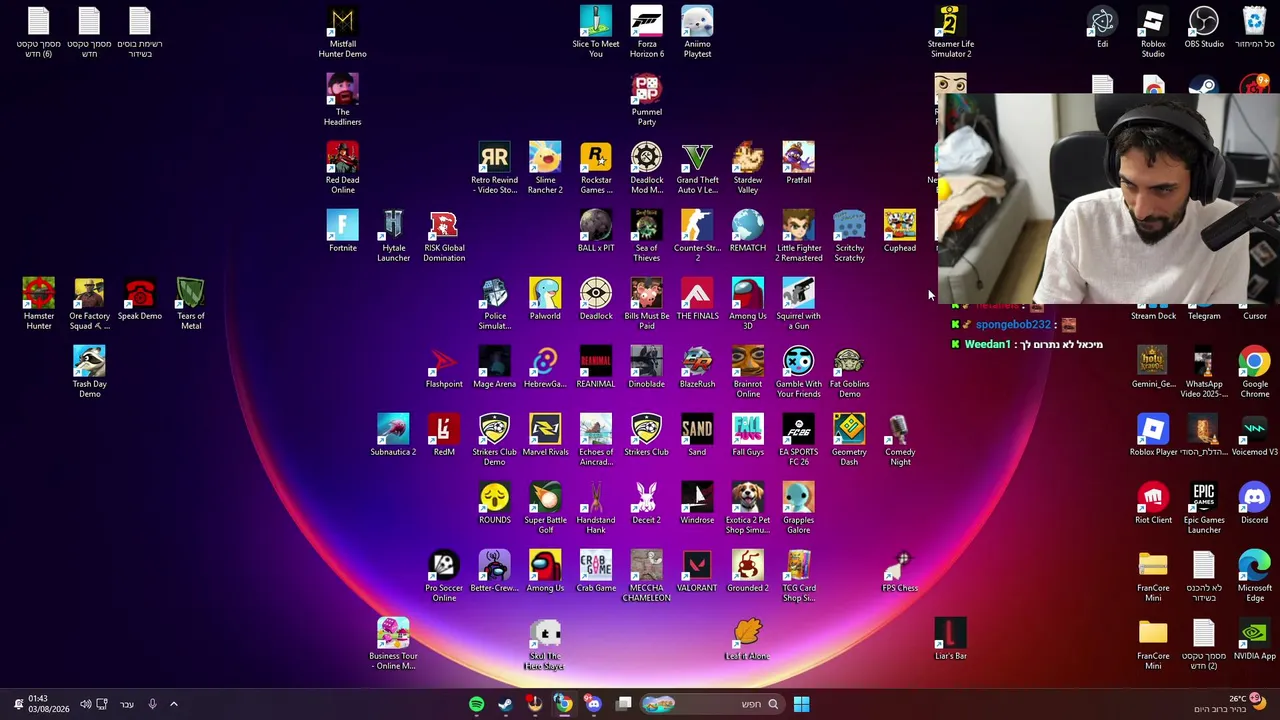The height and width of the screenshot is (720, 1280).
Task: Open OBS Studio from the desktop
Action: click(1204, 27)
